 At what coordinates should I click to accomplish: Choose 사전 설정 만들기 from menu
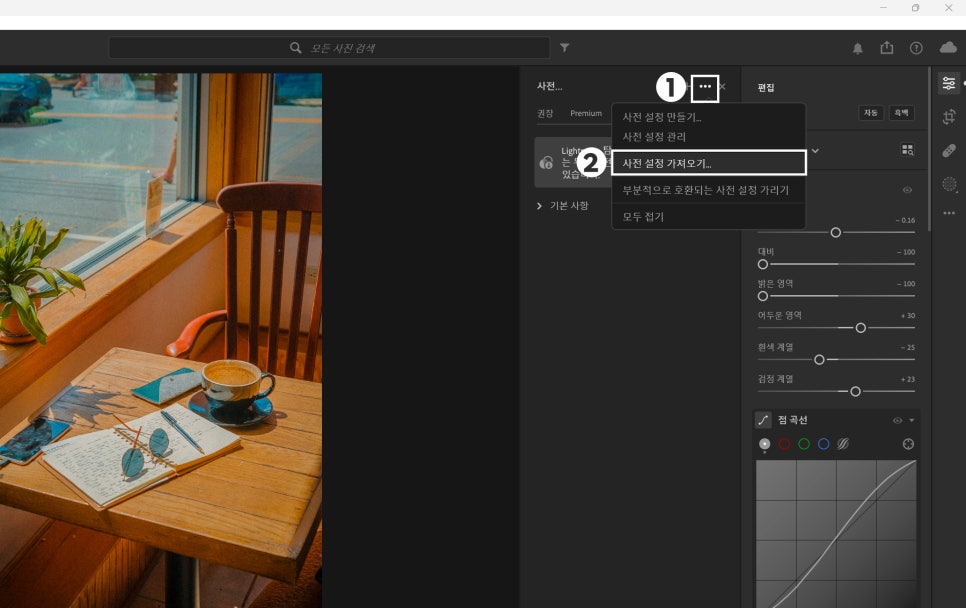[x=661, y=118]
